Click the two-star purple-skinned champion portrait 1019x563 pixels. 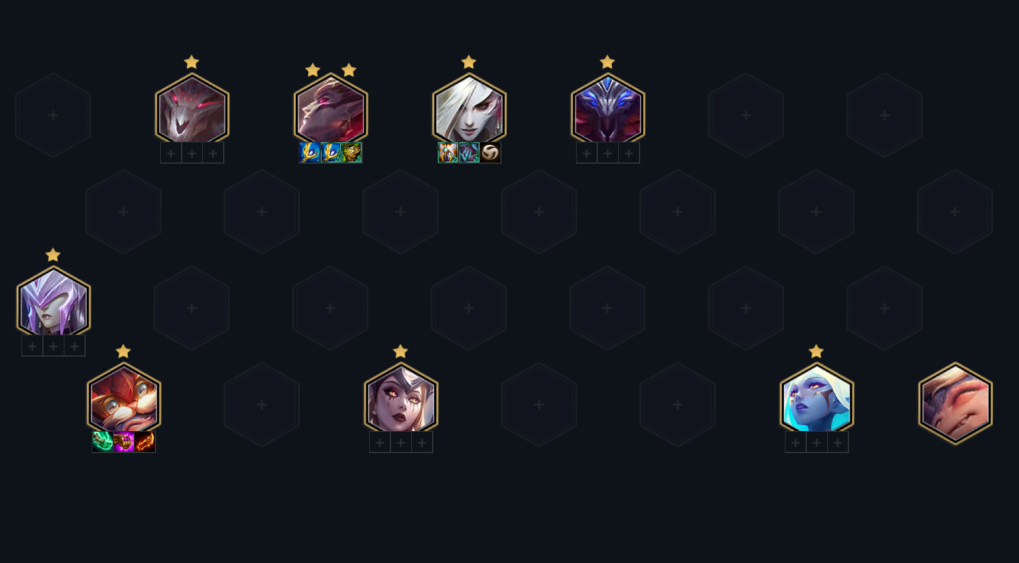(331, 109)
